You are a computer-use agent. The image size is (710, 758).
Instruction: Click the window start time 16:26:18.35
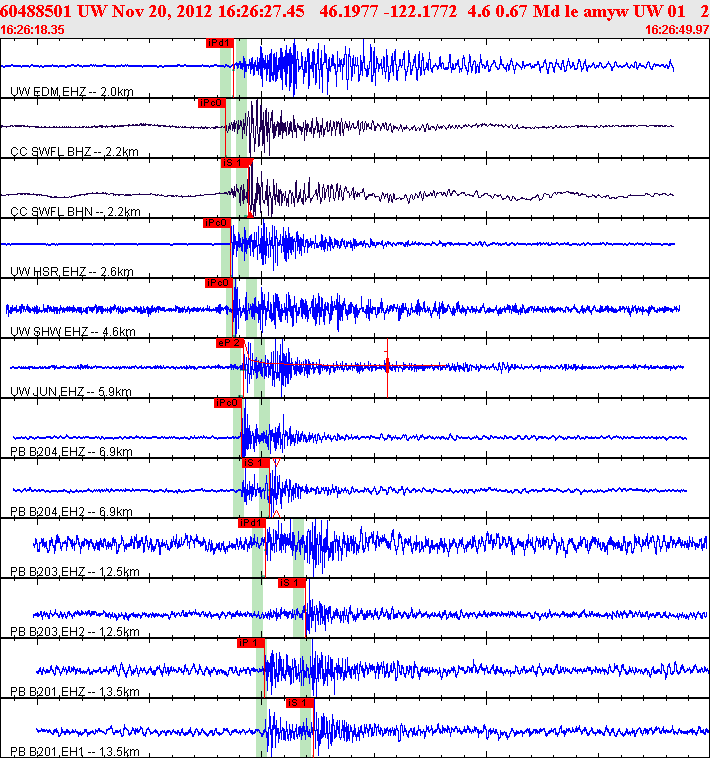click(32, 29)
